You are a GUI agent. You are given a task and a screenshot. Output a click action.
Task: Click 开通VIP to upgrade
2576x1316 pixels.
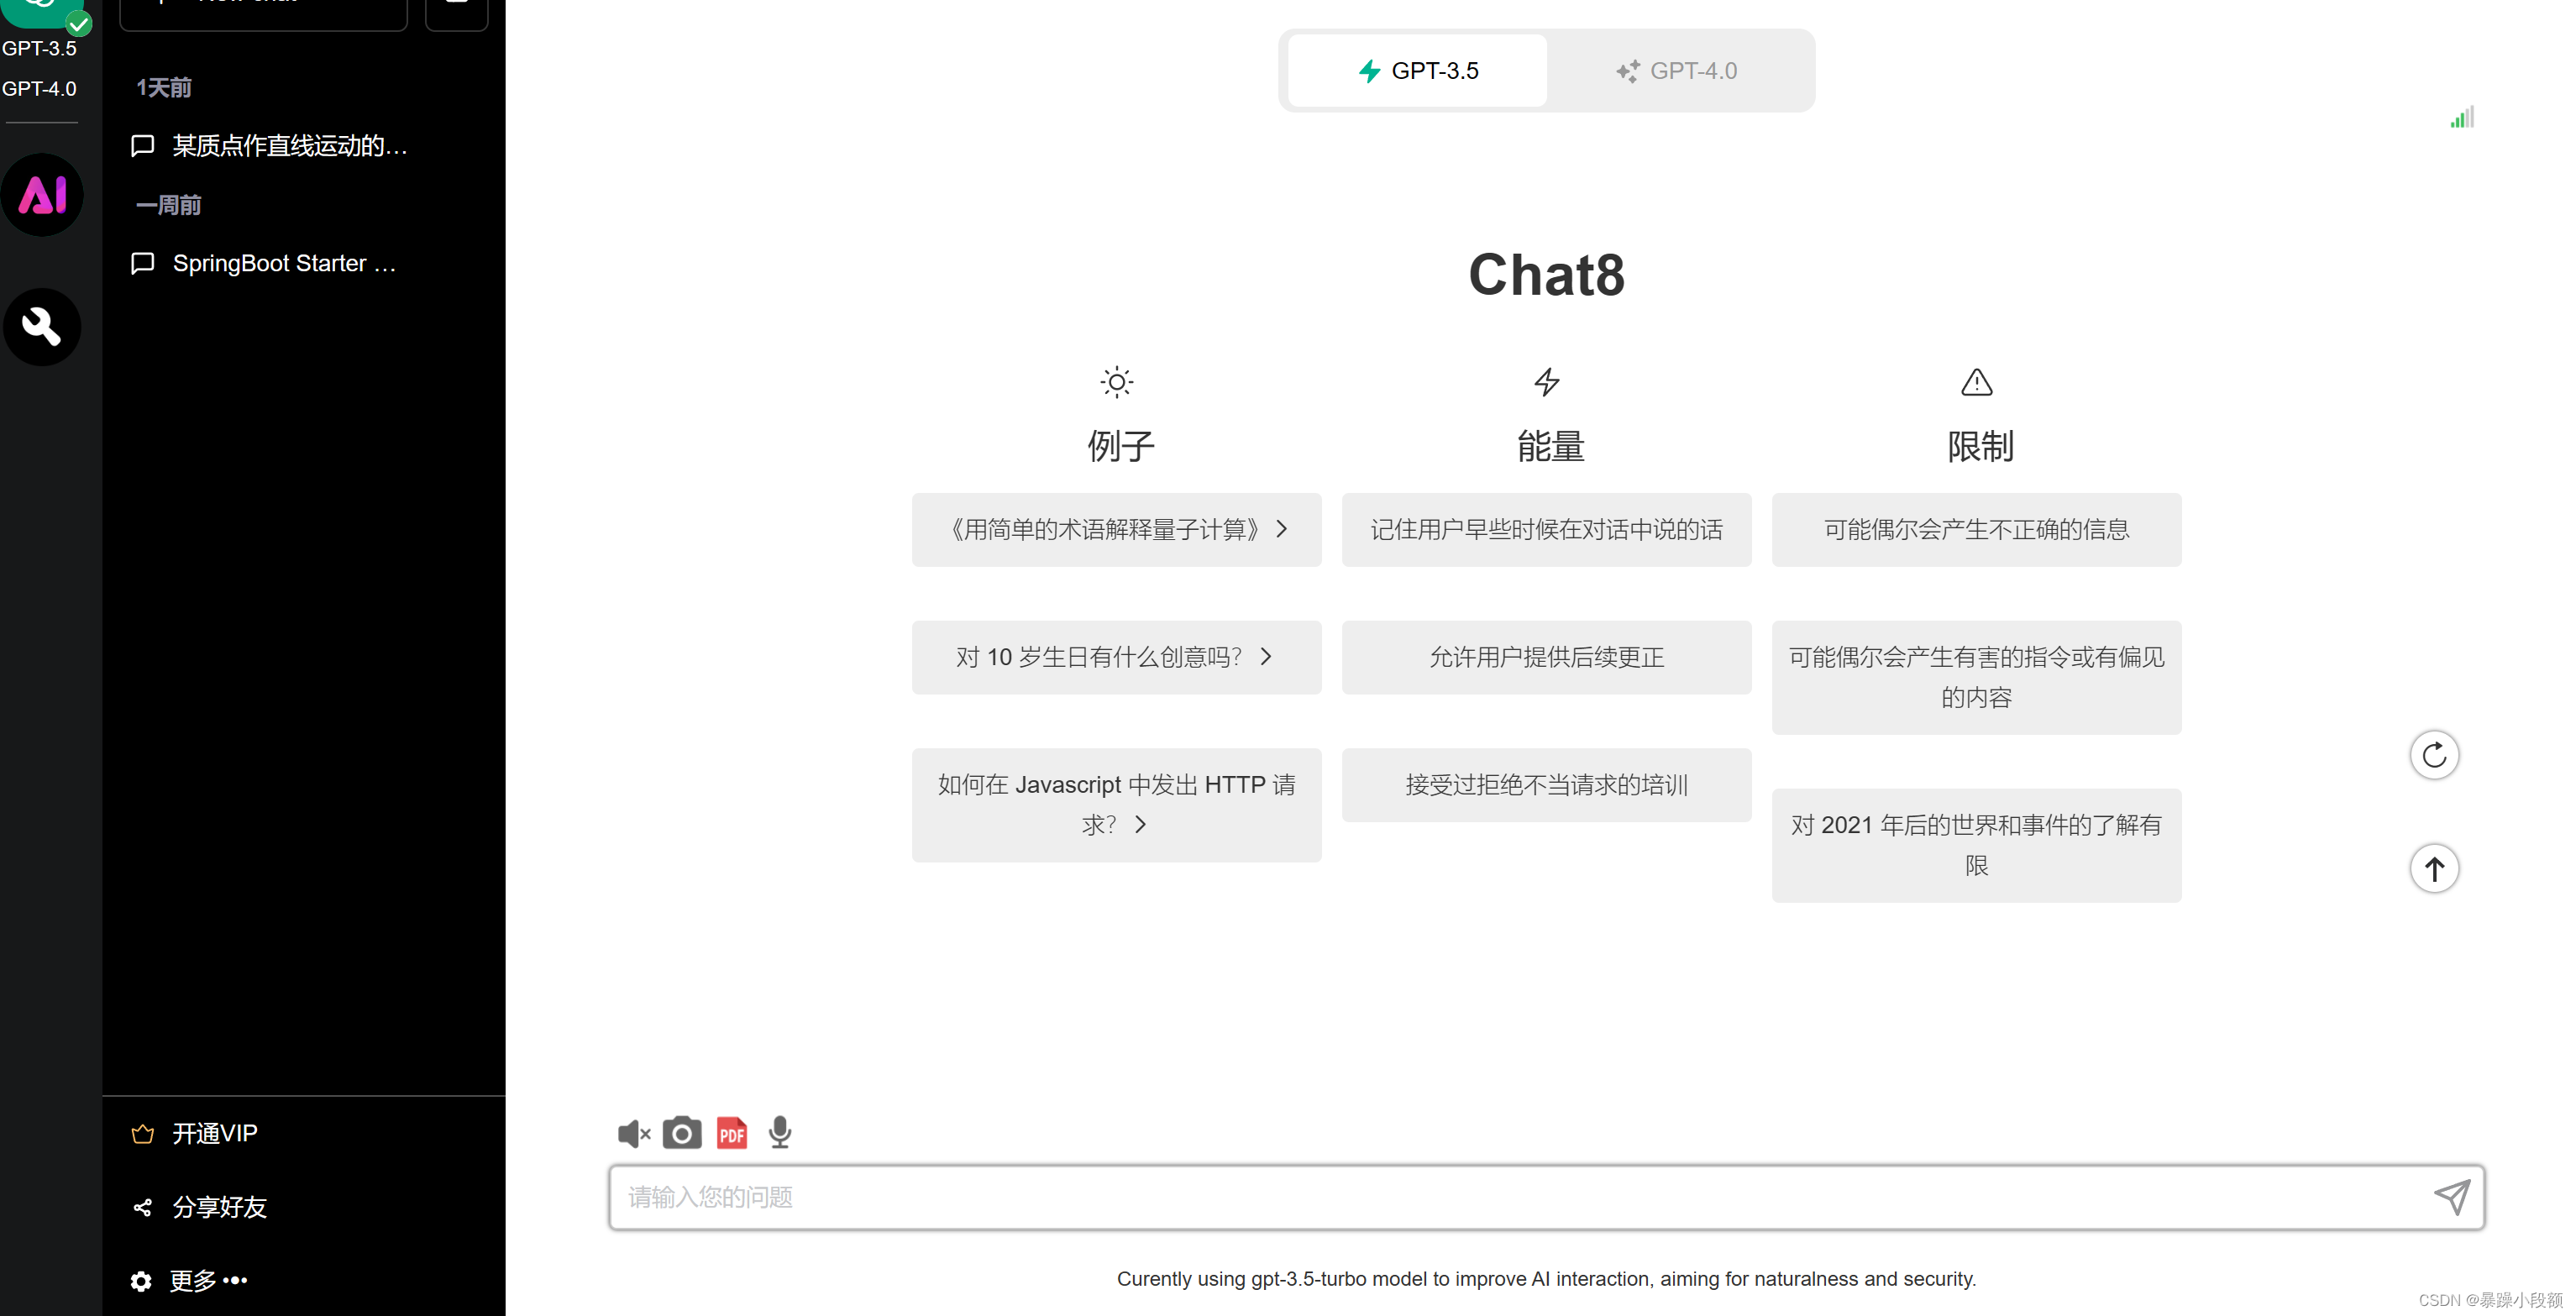click(215, 1134)
